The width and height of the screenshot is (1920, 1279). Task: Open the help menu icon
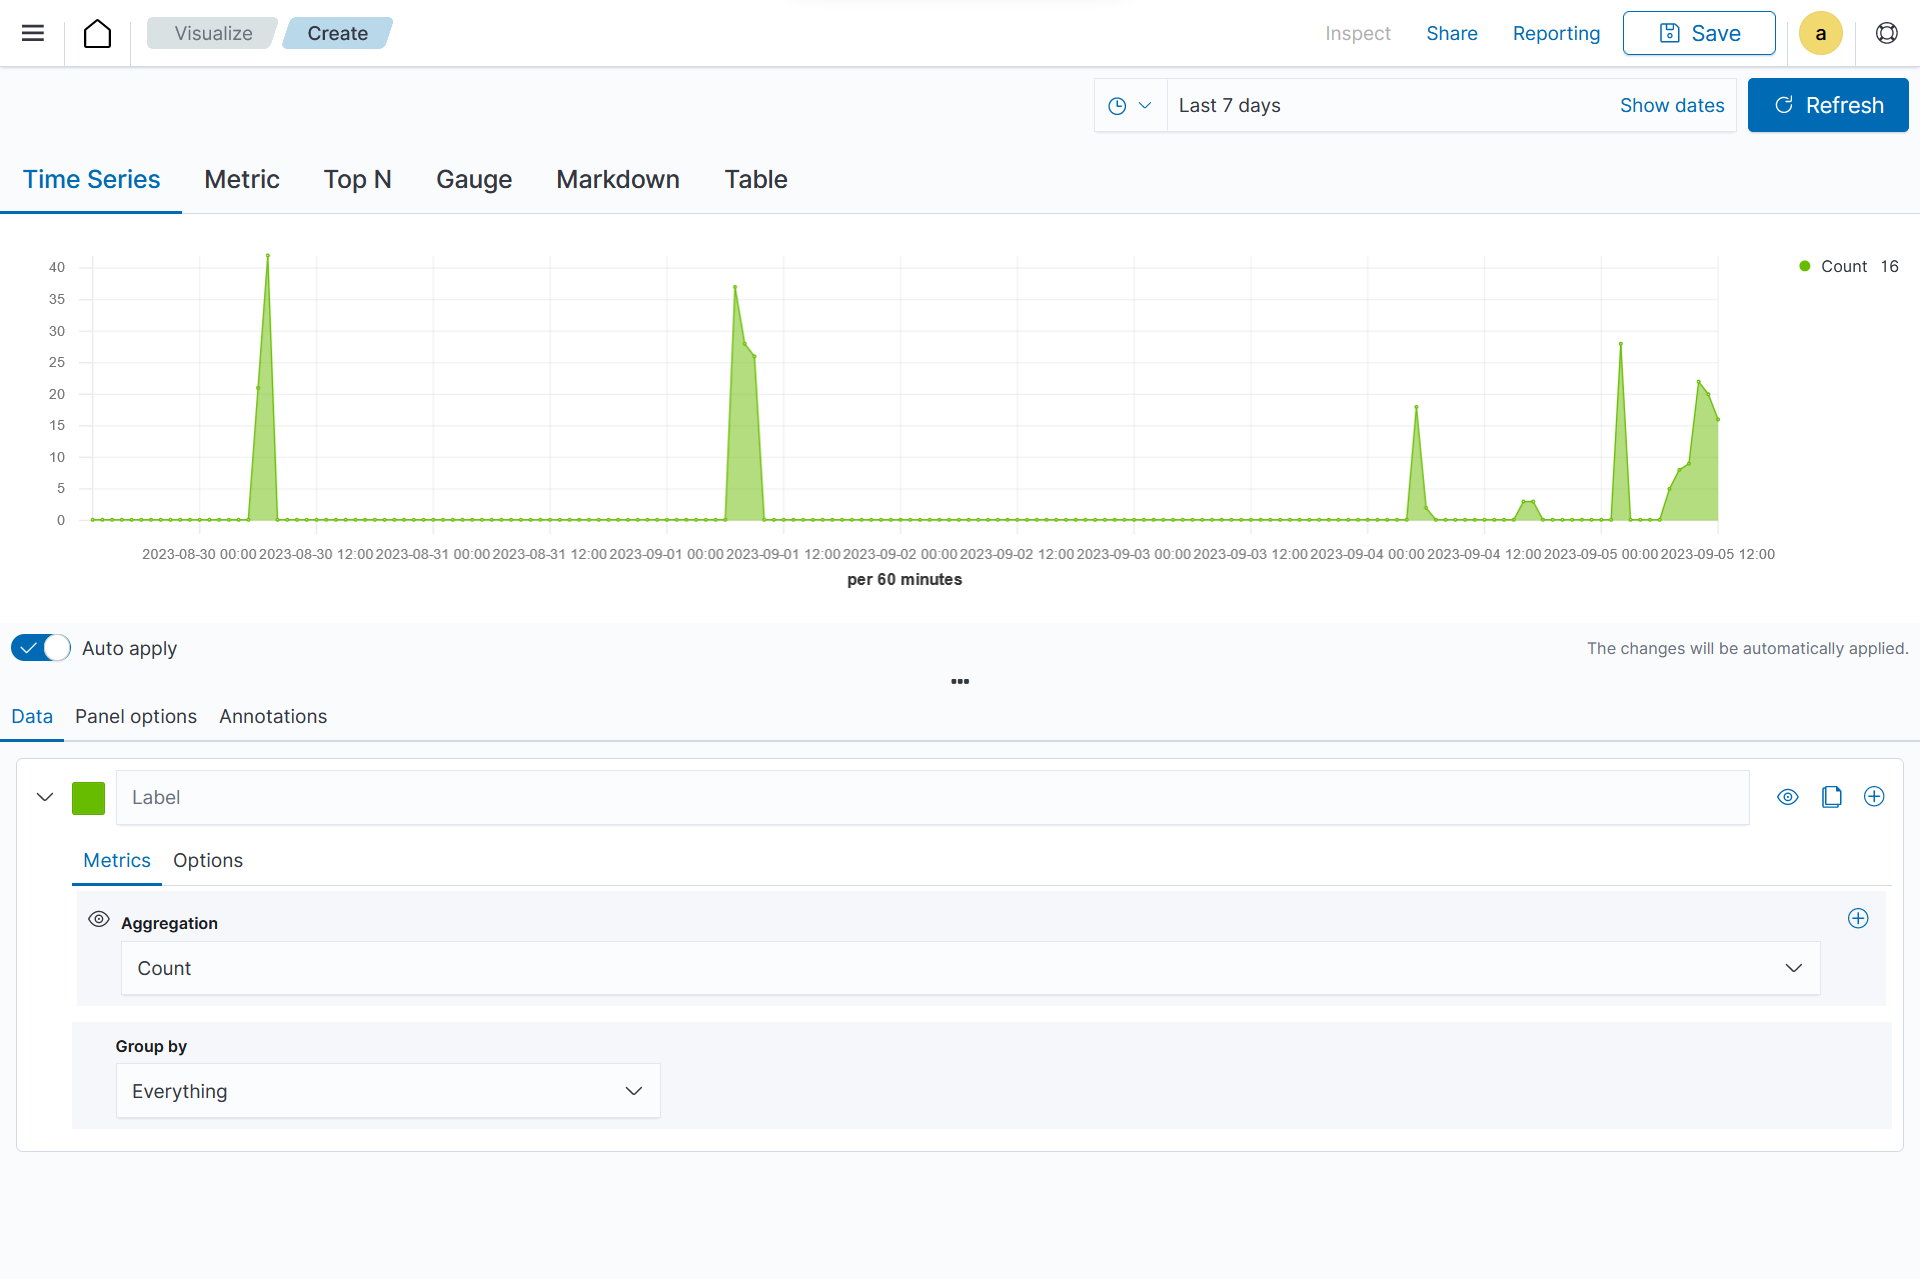tap(1886, 33)
